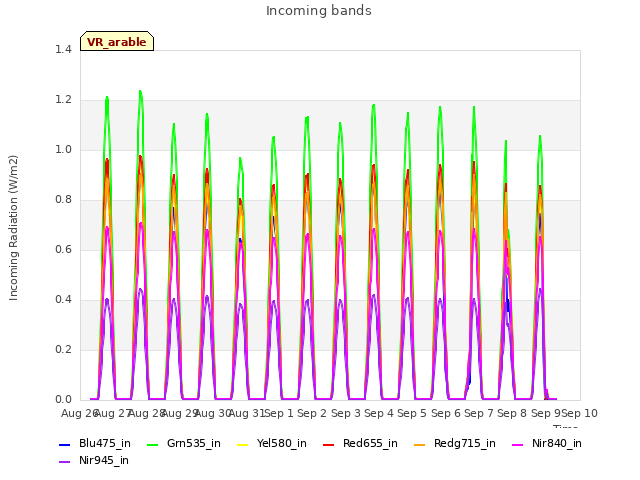This screenshot has width=640, height=480.
Task: Click the VR_arable annotation tag
Action: coord(117,41)
